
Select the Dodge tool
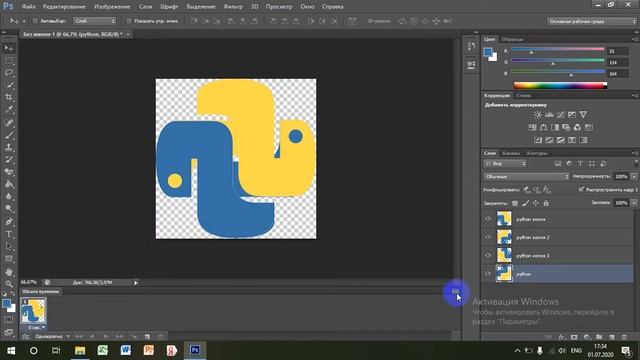[9, 209]
